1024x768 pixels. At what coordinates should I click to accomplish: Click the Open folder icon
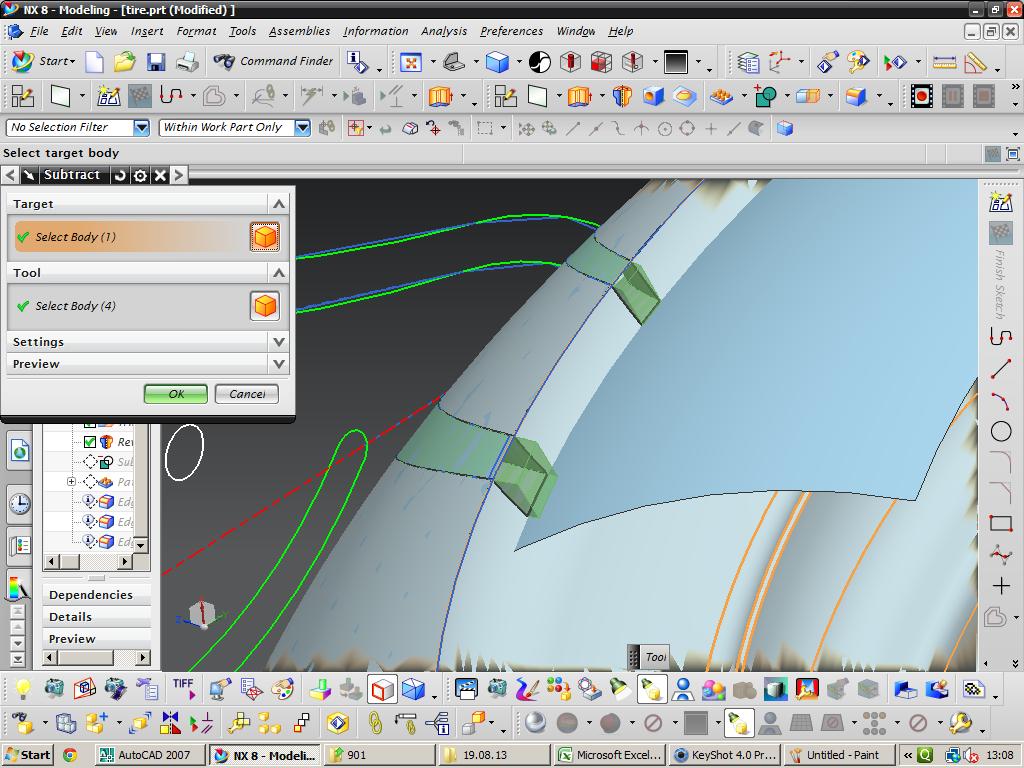tap(125, 62)
